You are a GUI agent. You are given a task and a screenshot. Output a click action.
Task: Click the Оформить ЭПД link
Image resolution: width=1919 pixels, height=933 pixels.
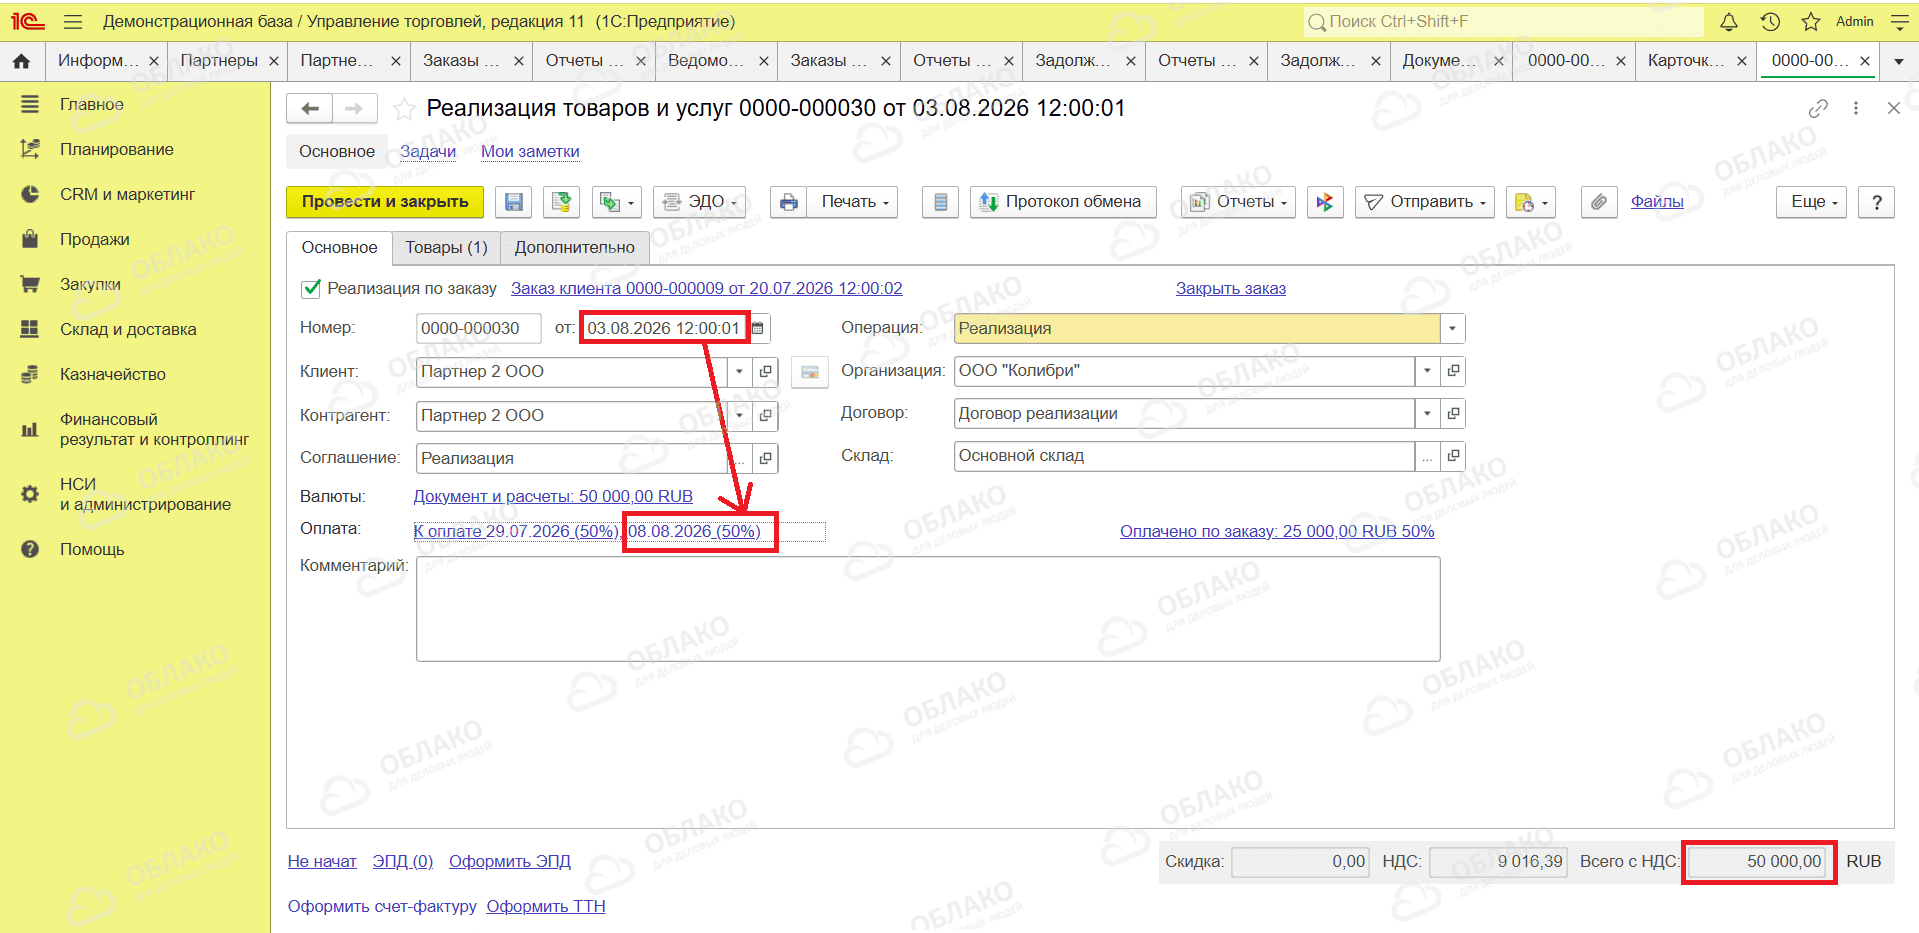point(510,861)
